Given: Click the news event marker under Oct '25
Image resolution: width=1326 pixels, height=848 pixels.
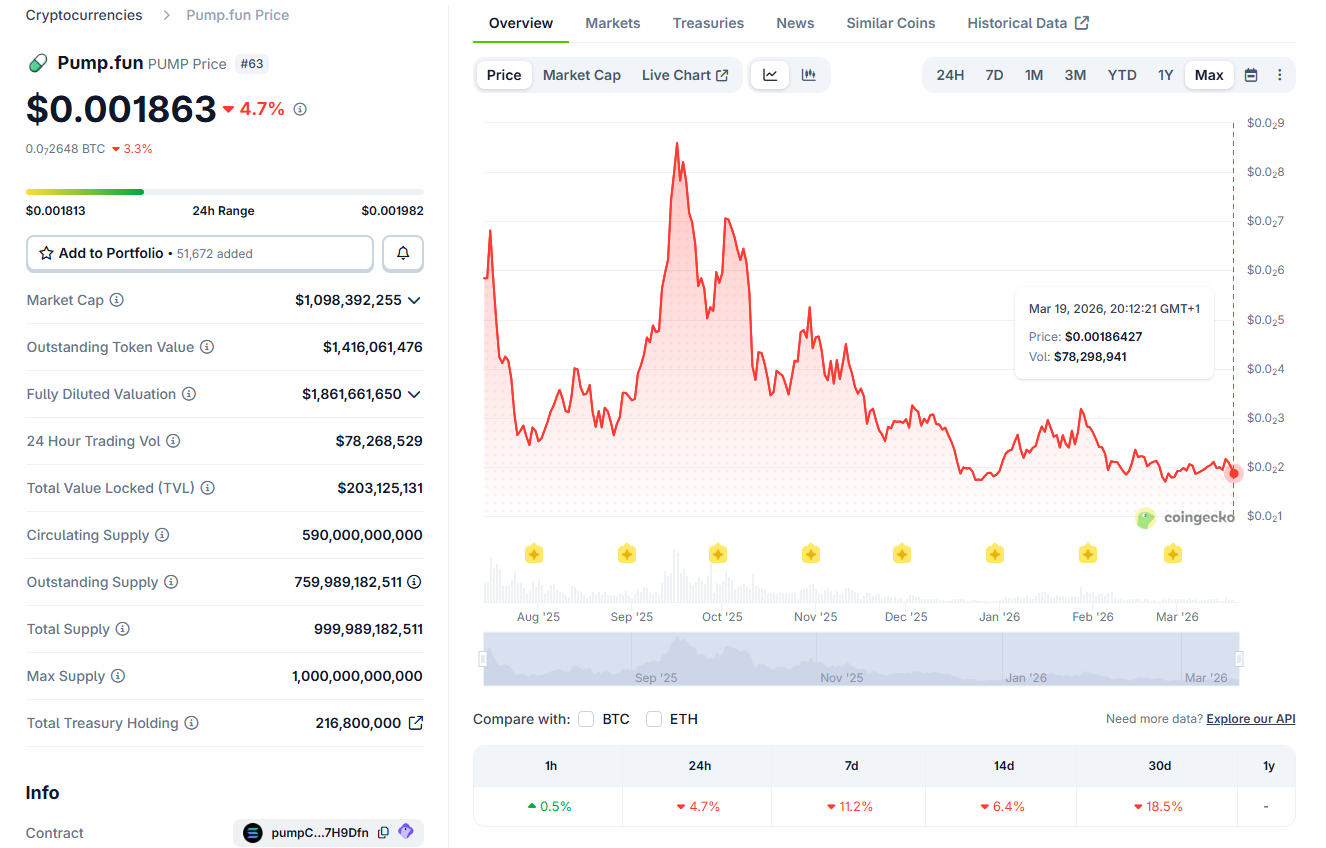Looking at the screenshot, I should click(x=717, y=554).
